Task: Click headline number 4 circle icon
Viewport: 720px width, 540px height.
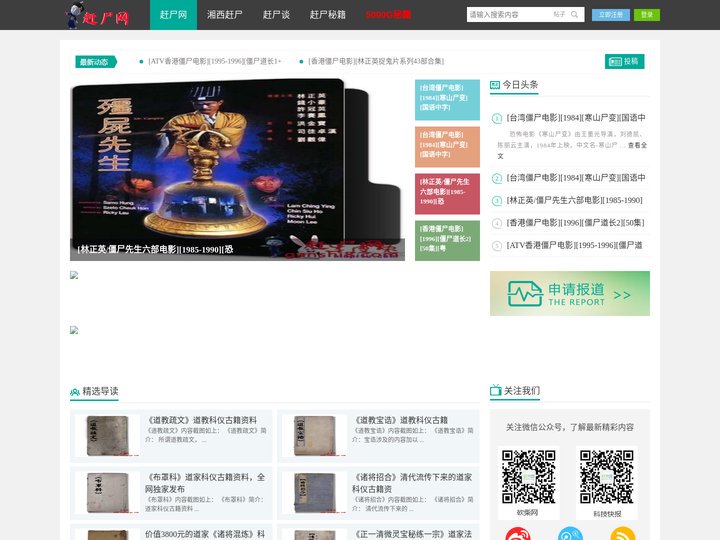Action: tap(497, 223)
